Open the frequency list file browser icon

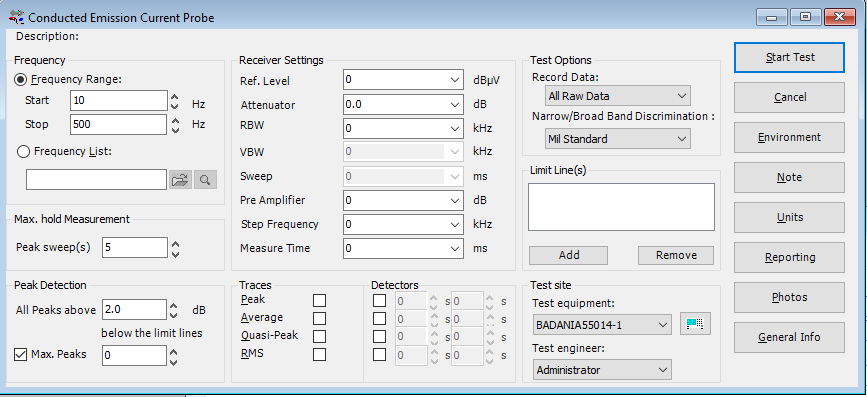180,180
